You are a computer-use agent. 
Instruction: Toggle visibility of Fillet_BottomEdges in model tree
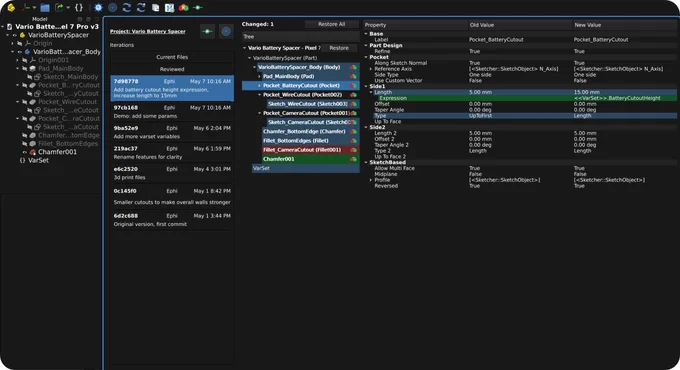25,144
